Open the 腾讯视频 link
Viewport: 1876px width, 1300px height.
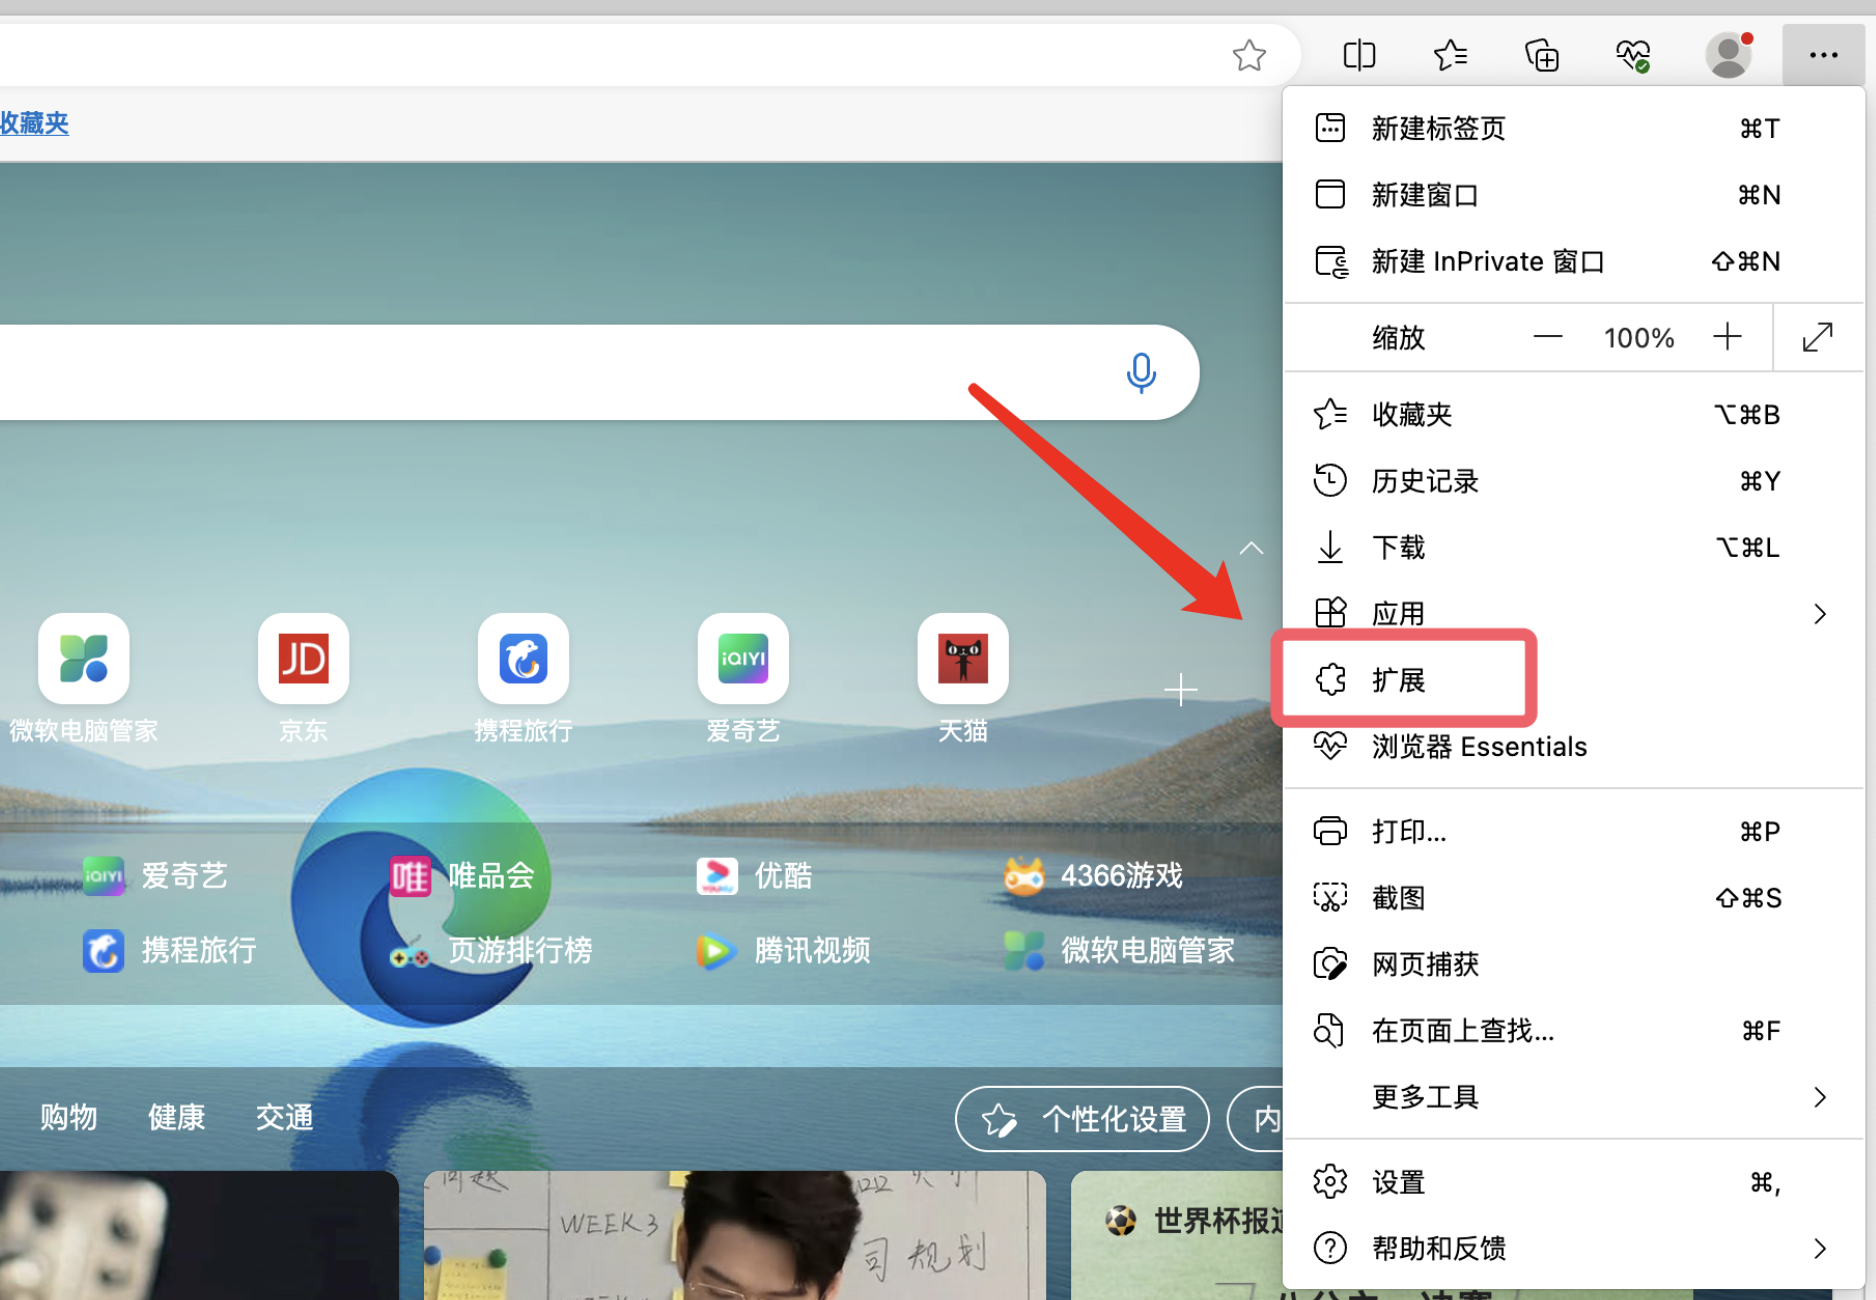point(811,950)
